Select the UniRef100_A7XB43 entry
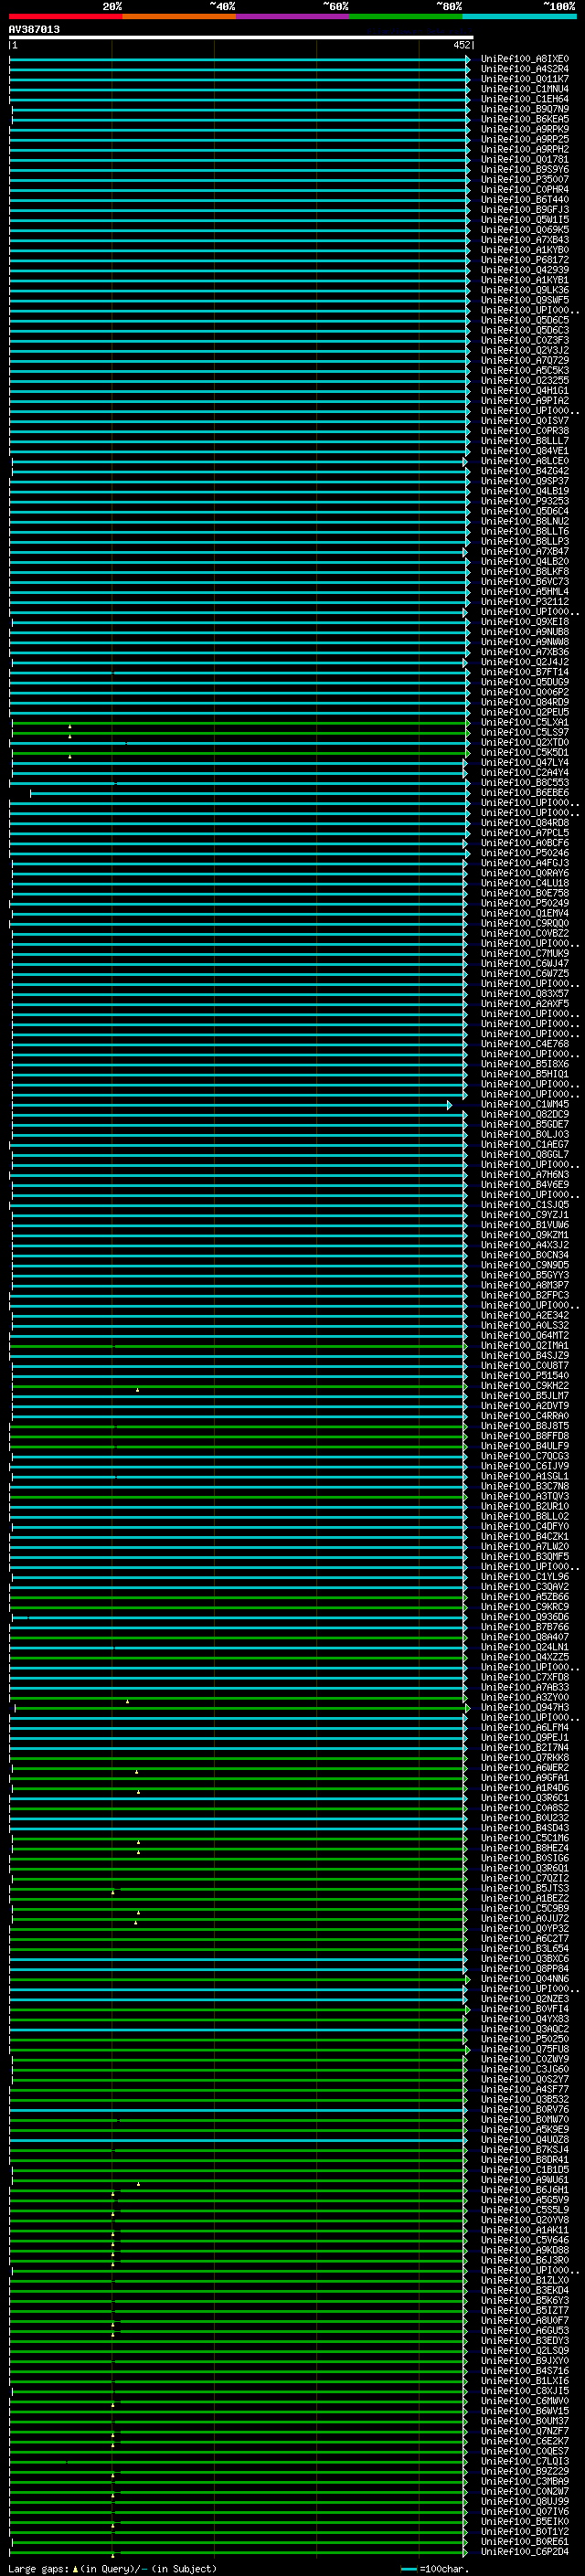The height and width of the screenshot is (2576, 585). 525,240
